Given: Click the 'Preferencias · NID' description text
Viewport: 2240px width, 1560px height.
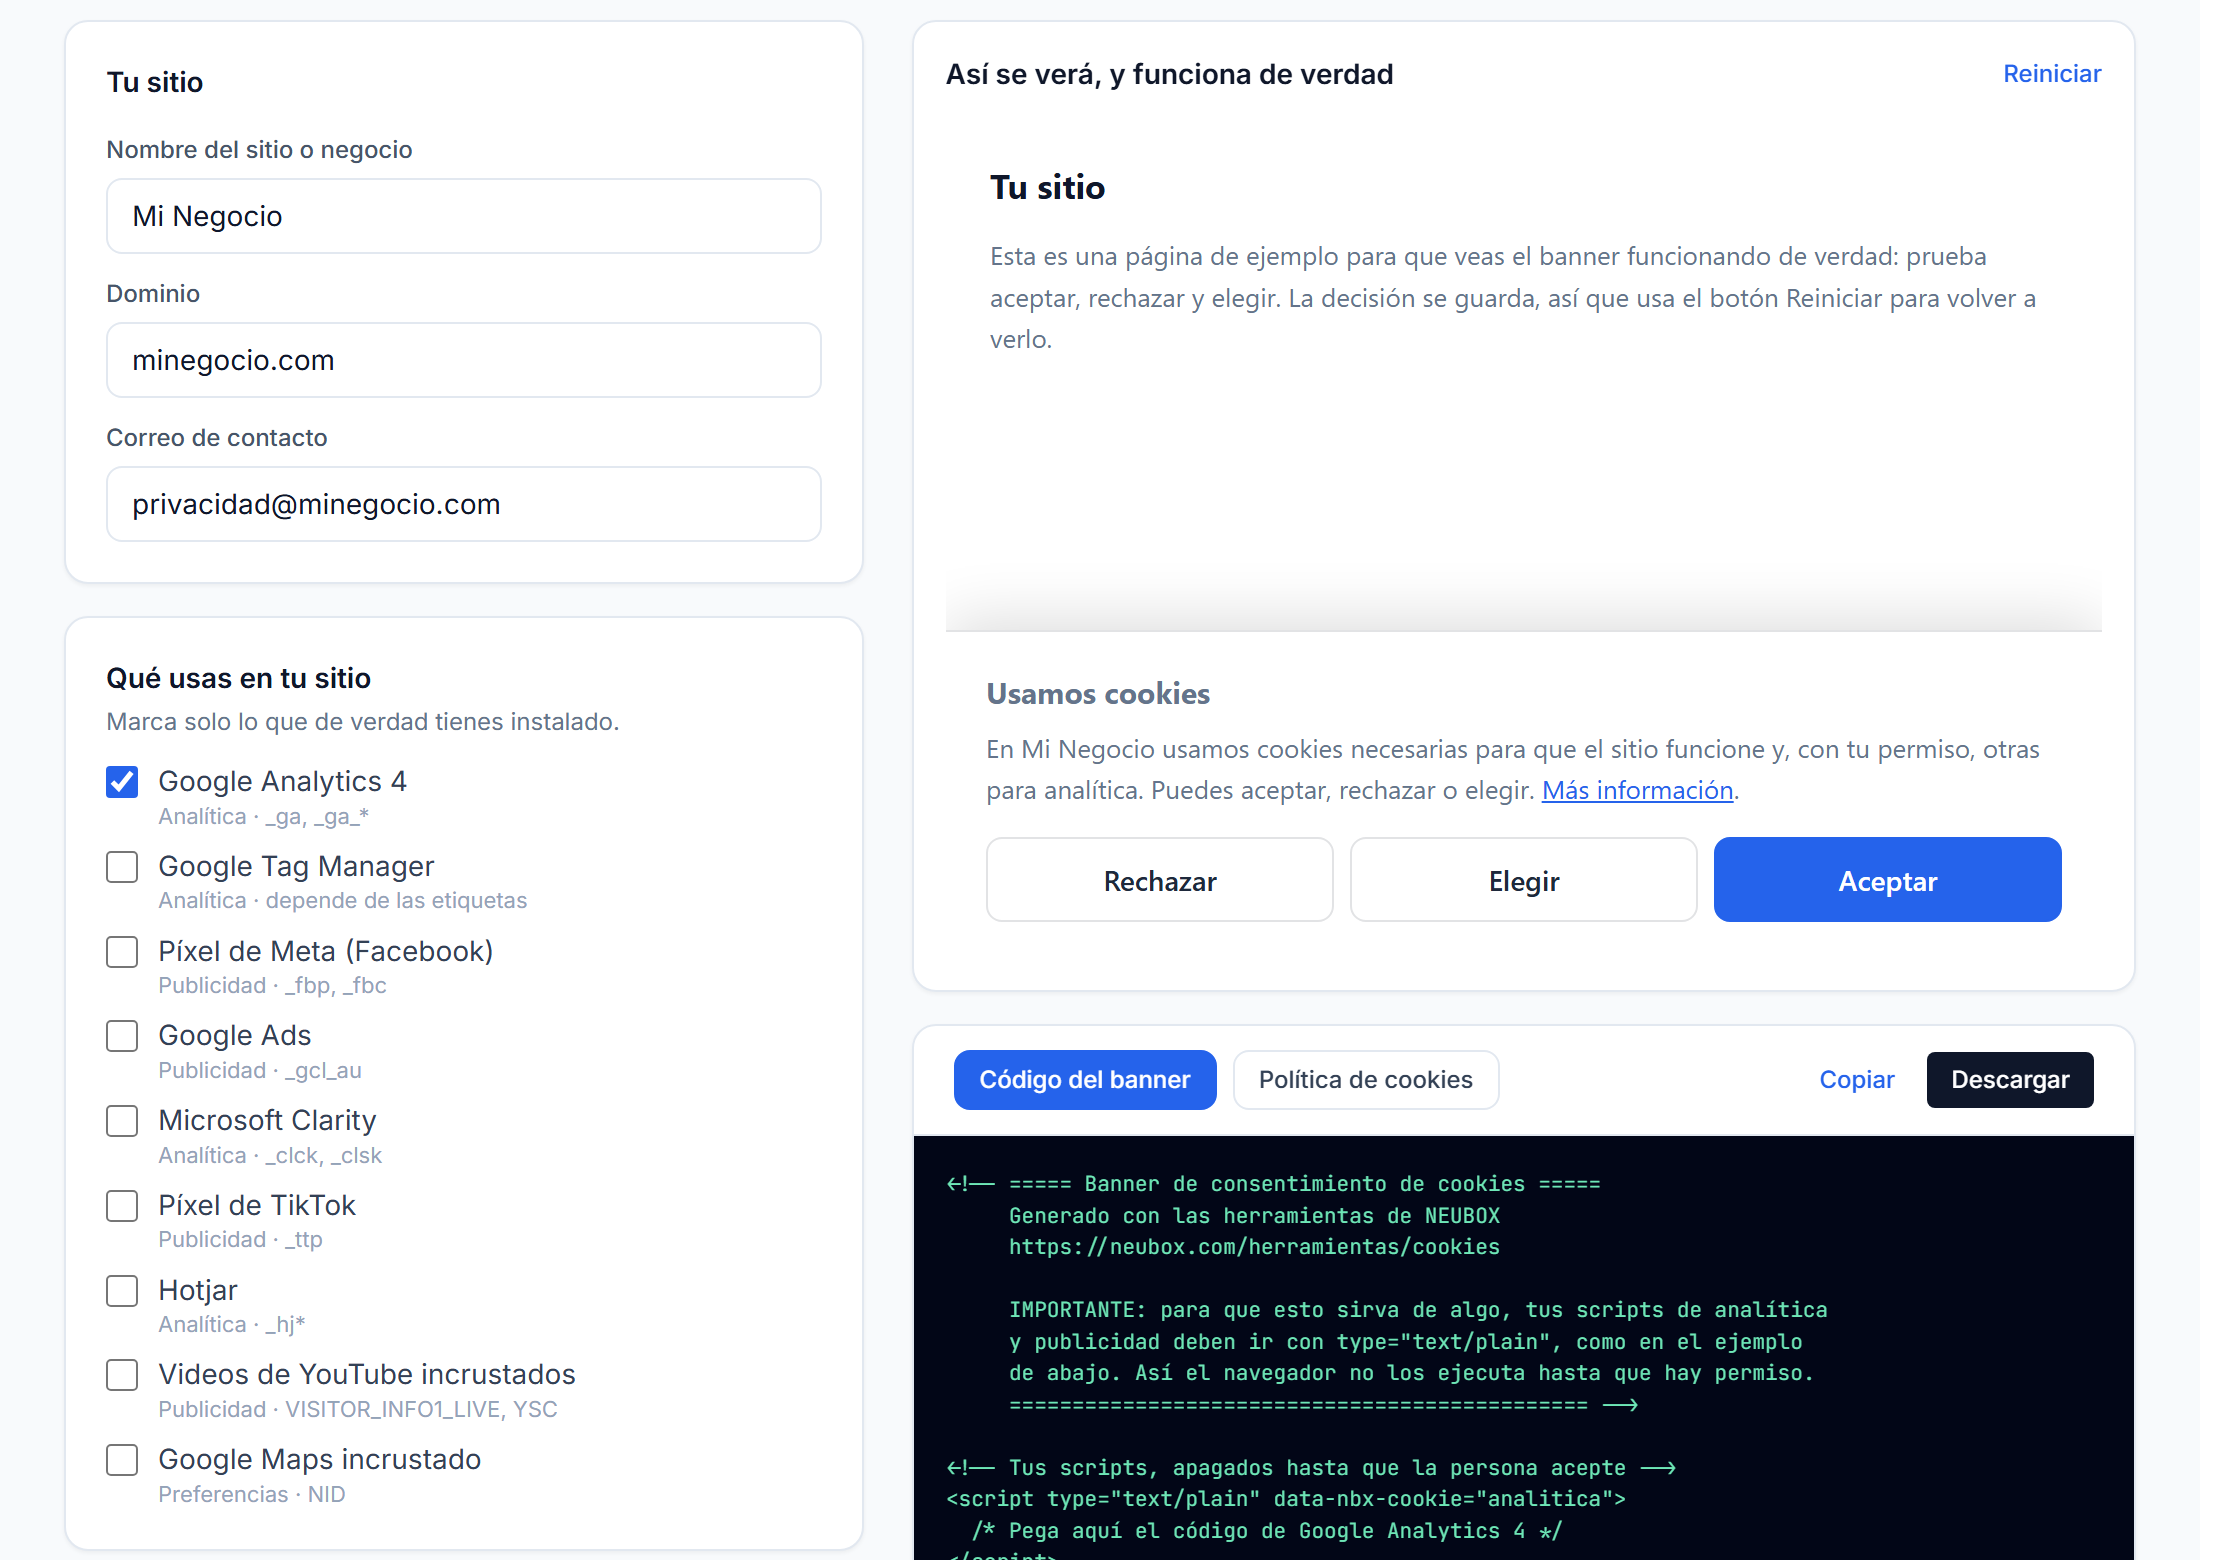Looking at the screenshot, I should pyautogui.click(x=252, y=1494).
